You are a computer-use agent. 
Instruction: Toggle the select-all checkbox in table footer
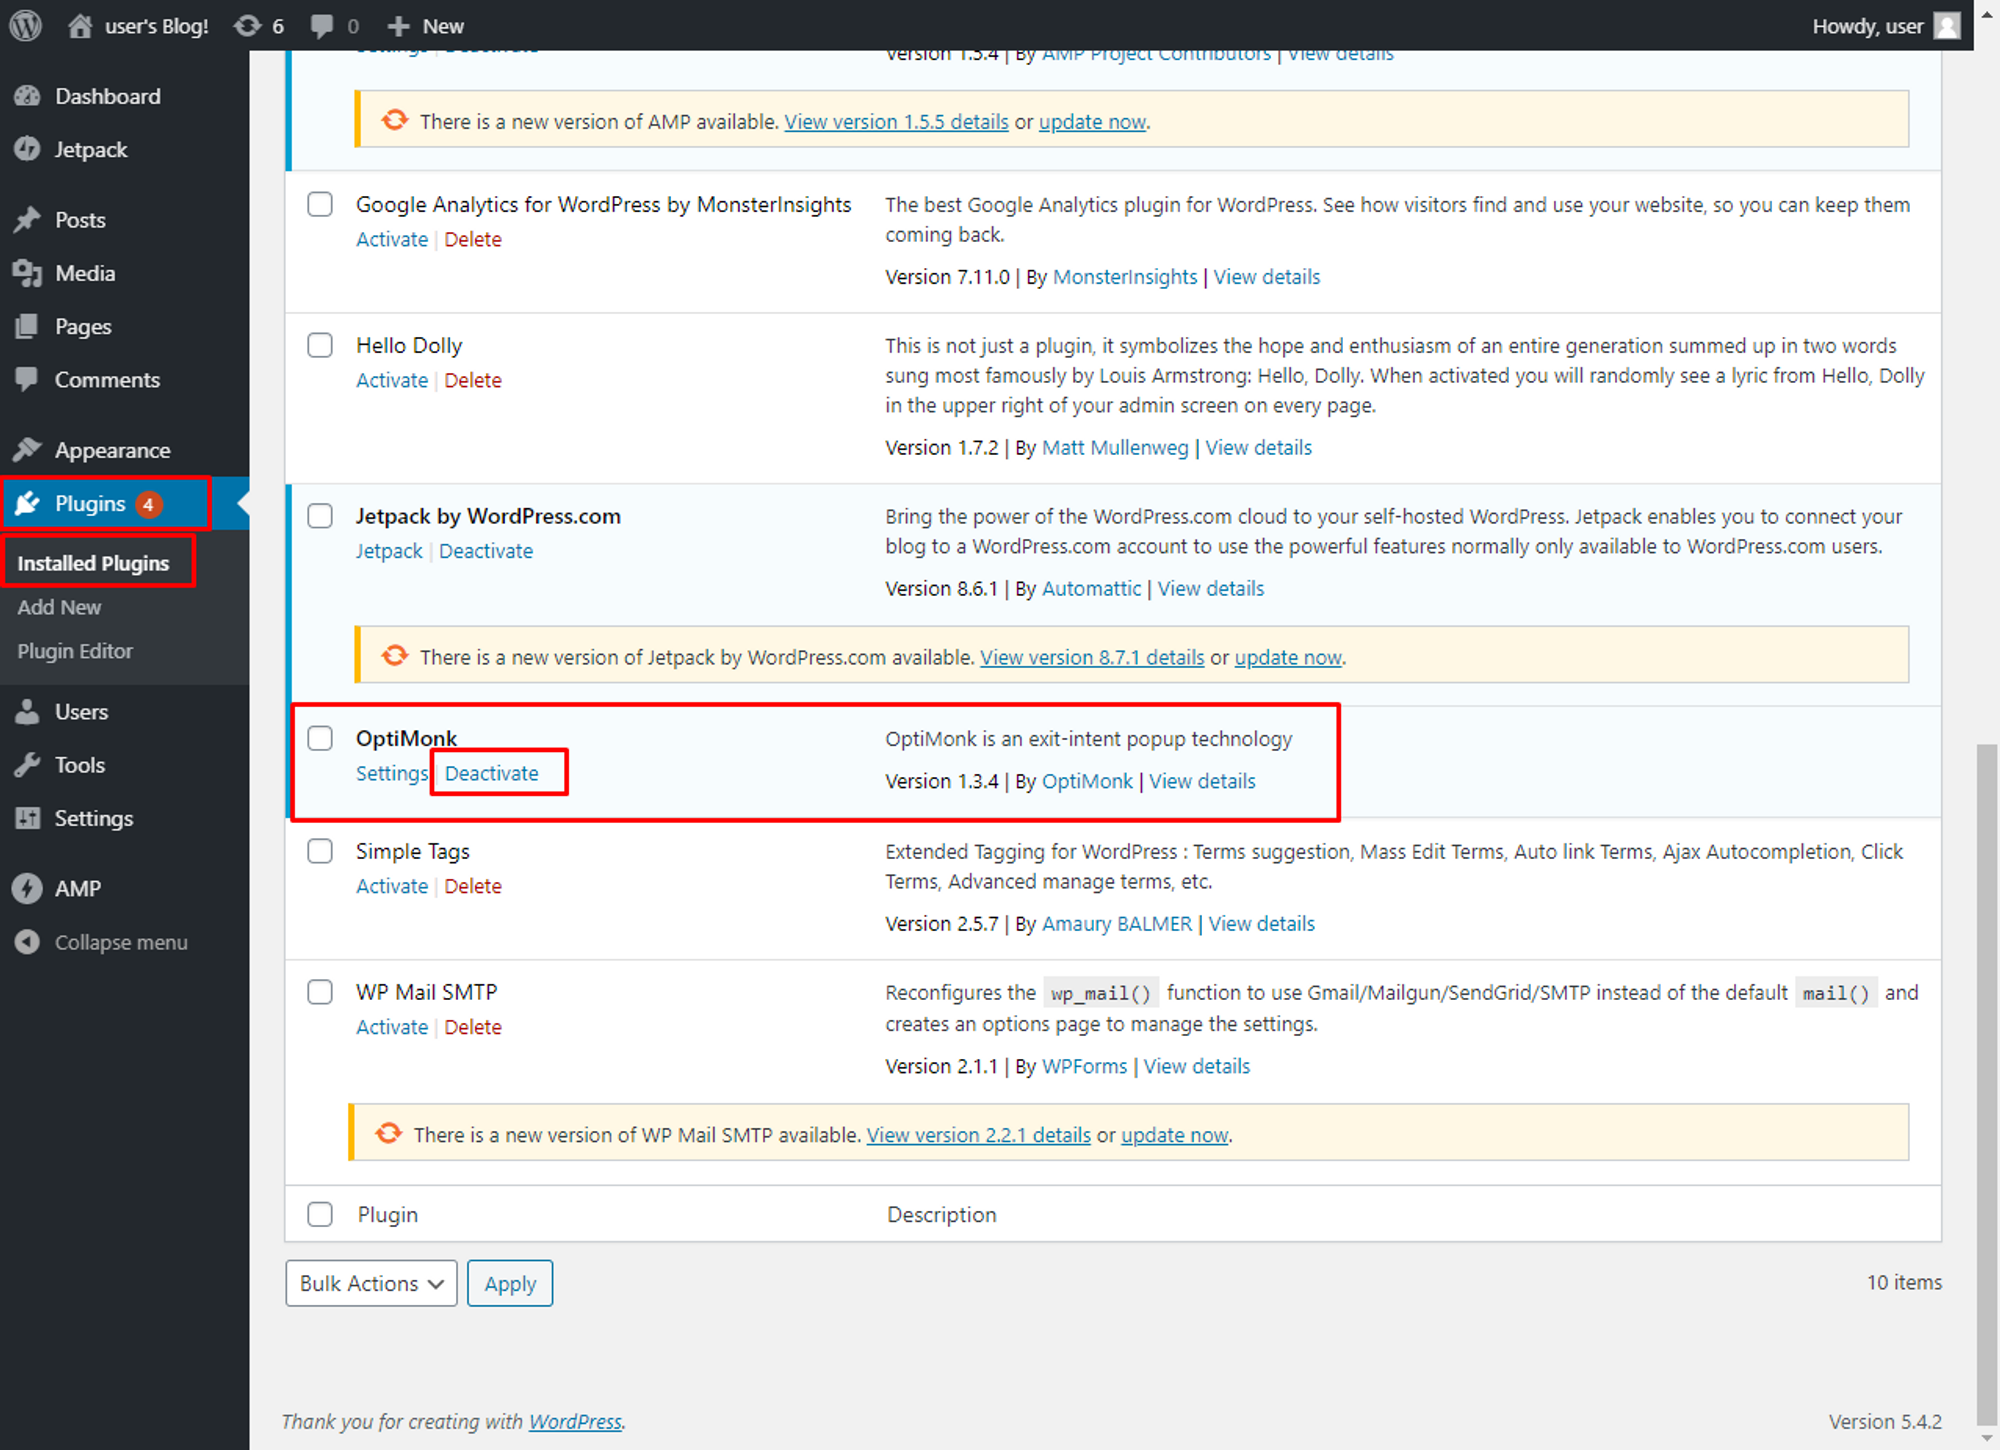click(320, 1214)
